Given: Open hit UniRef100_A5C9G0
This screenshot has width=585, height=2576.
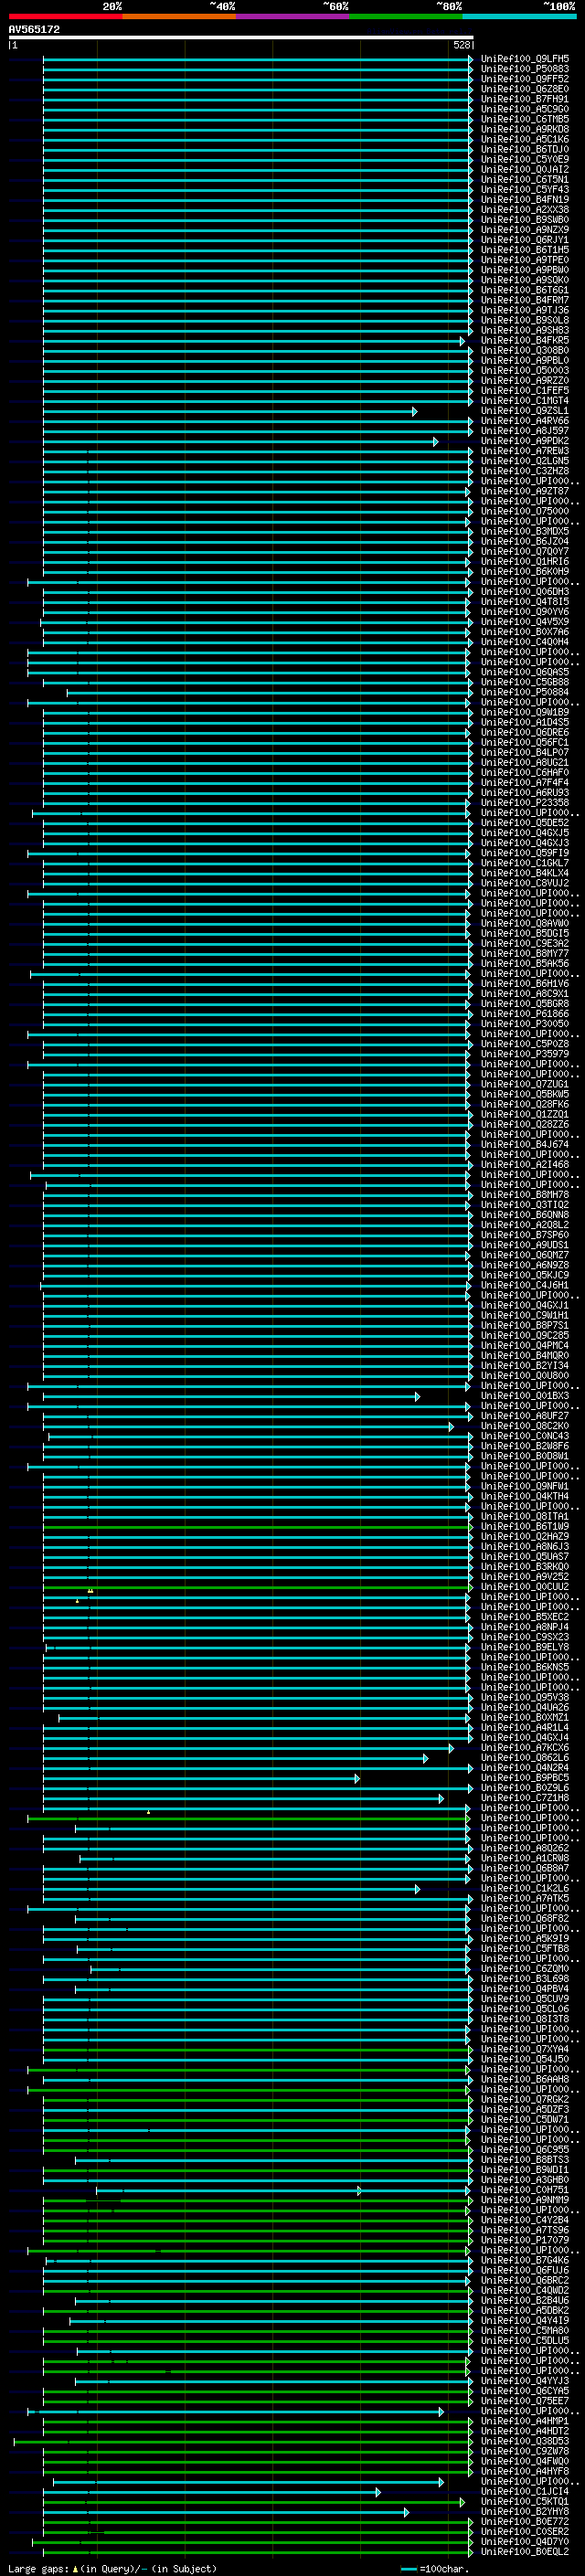Looking at the screenshot, I should (x=525, y=109).
